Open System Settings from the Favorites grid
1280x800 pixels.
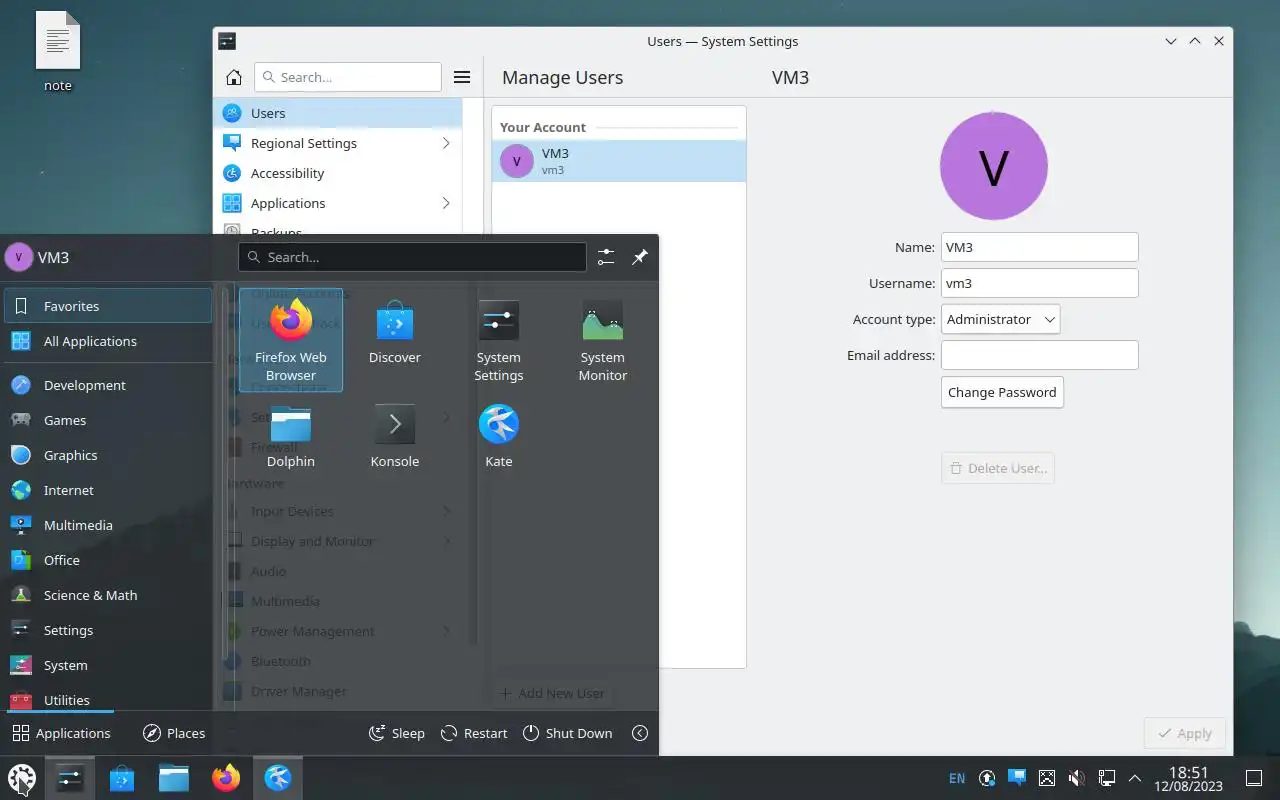click(x=499, y=340)
